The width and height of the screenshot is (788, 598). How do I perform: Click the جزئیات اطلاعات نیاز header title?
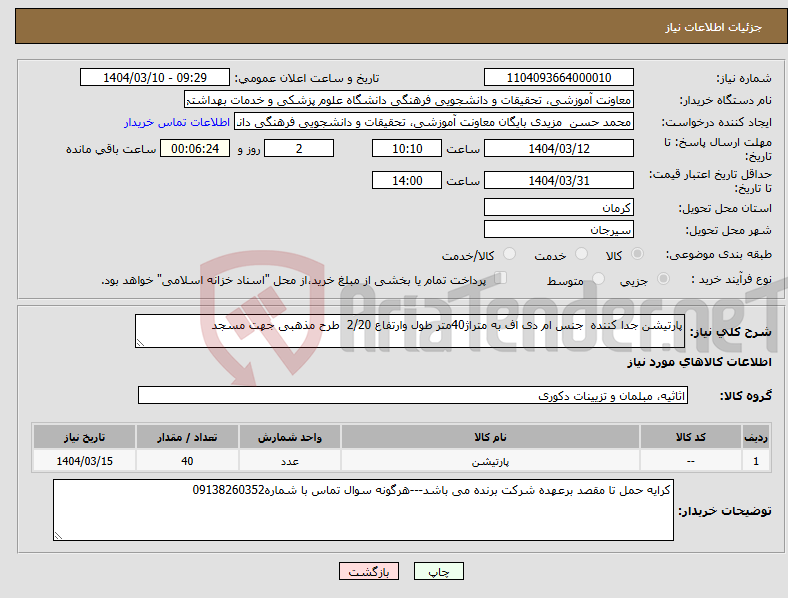(714, 27)
